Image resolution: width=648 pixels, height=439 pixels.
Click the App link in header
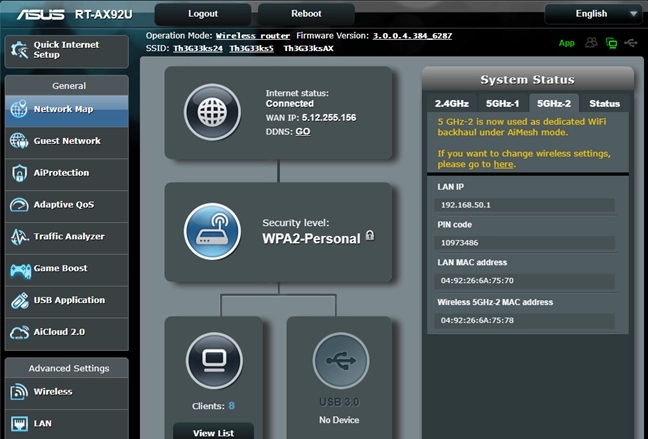pyautogui.click(x=567, y=43)
